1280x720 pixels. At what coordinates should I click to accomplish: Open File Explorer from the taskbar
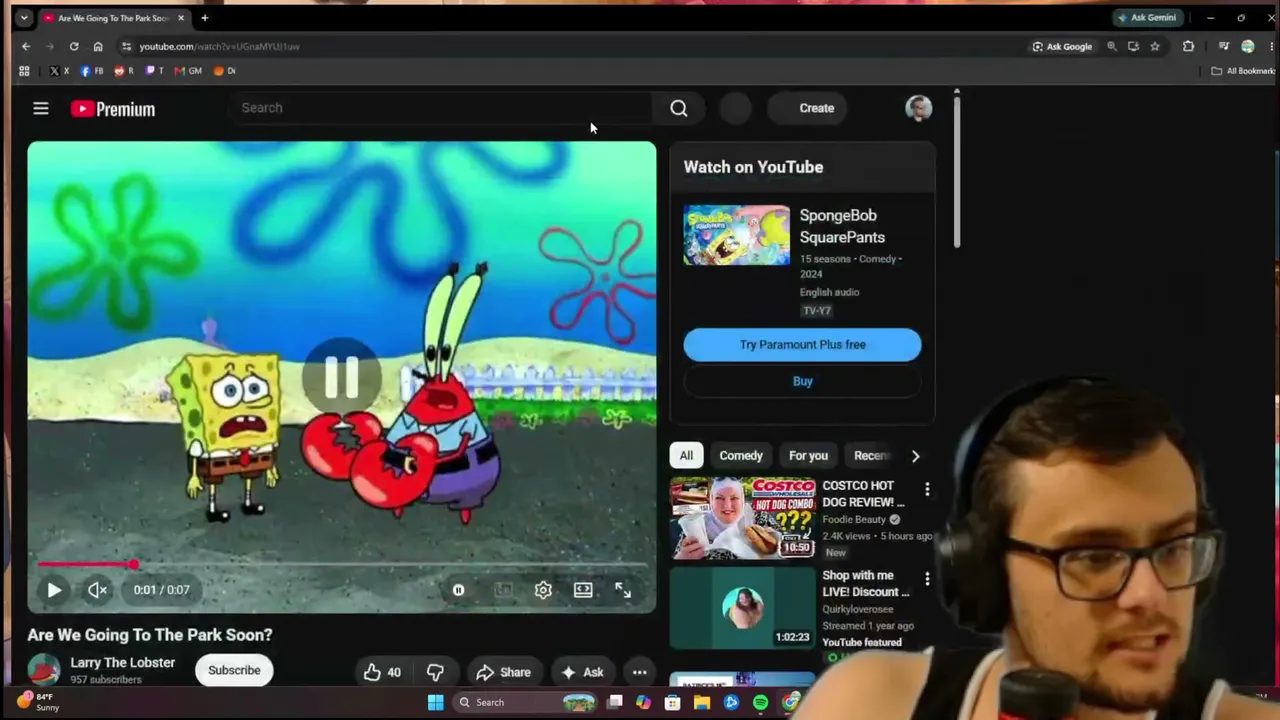click(702, 703)
